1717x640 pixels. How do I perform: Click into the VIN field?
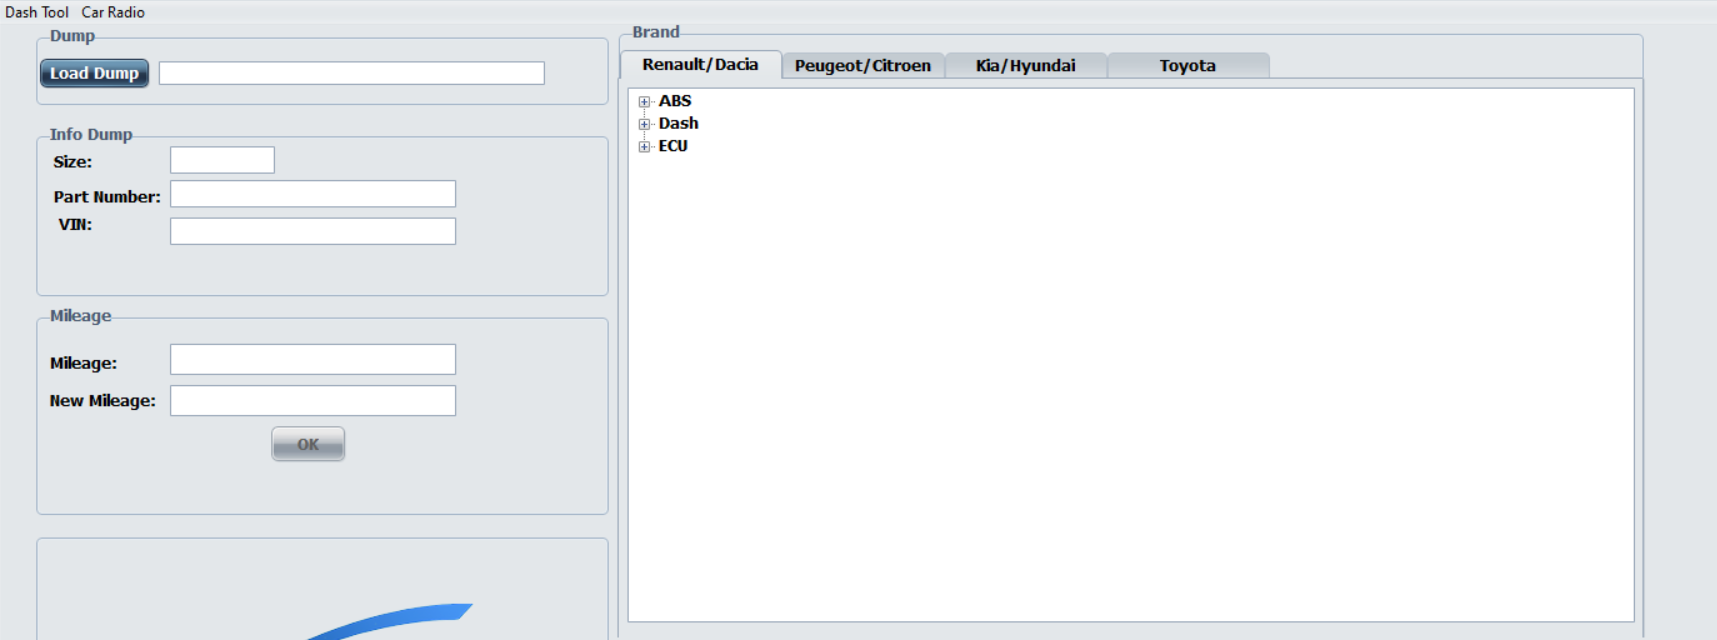[x=312, y=231]
